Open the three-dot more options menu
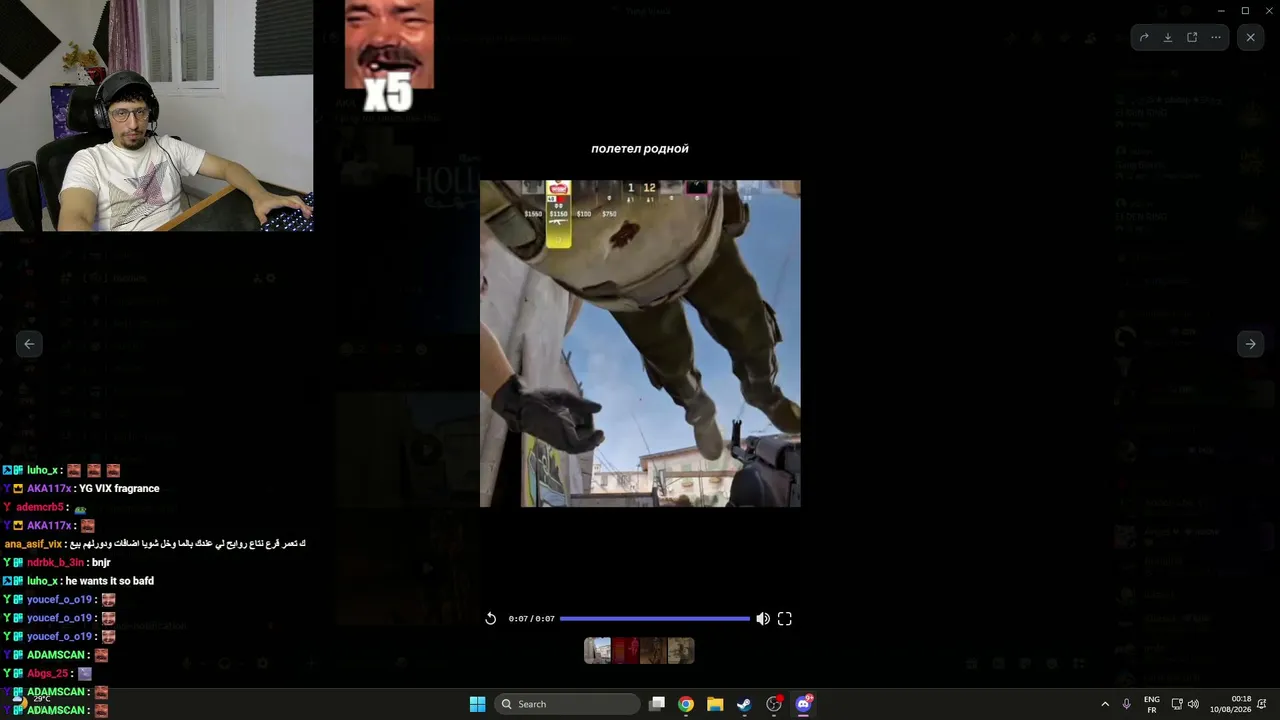The width and height of the screenshot is (1280, 720). click(1216, 37)
